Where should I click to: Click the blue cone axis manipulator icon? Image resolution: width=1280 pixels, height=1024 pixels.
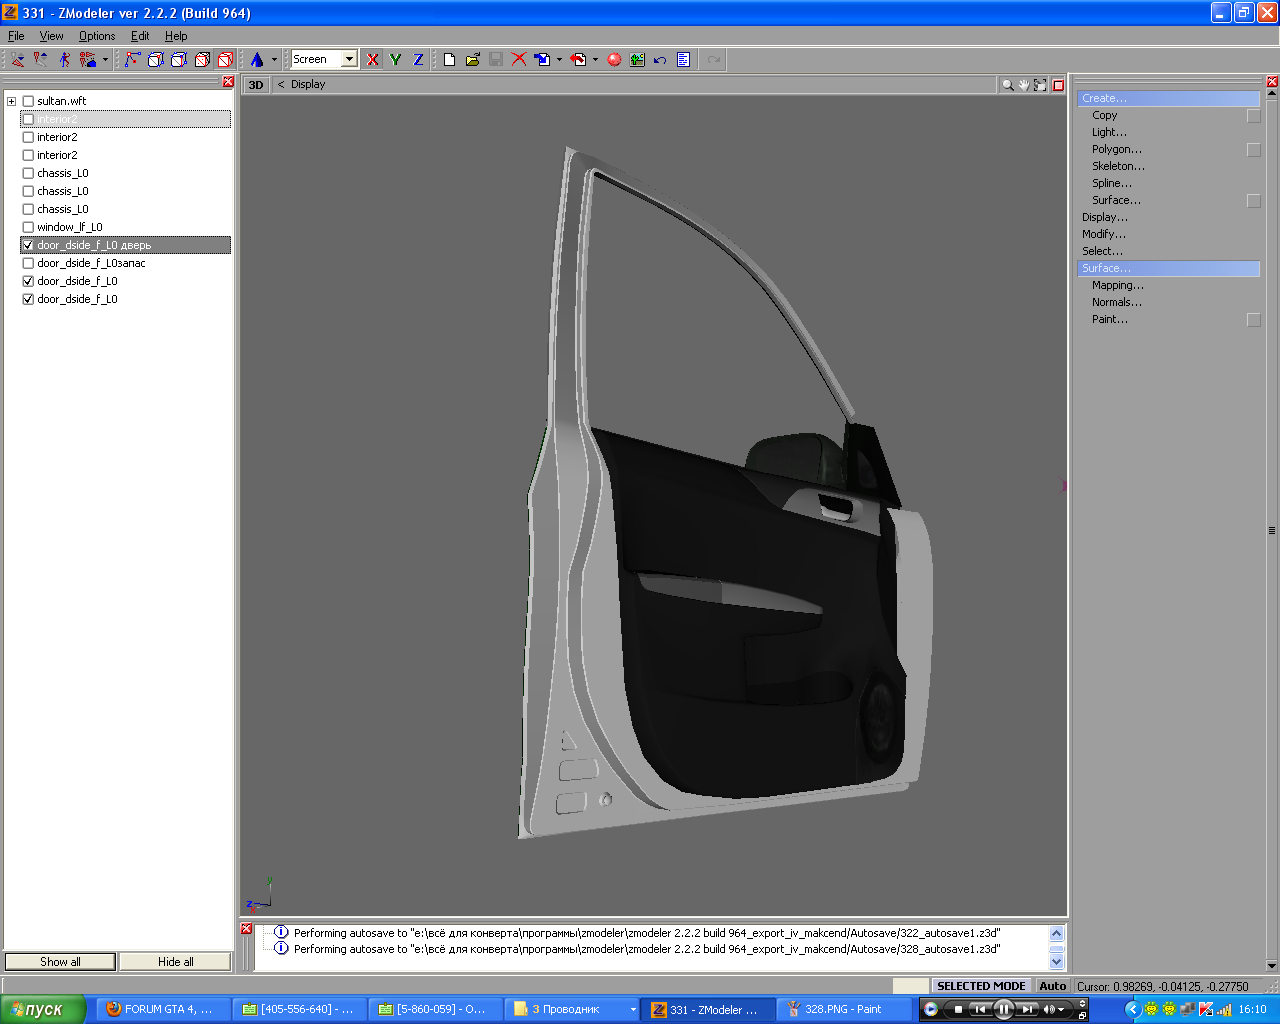point(257,60)
